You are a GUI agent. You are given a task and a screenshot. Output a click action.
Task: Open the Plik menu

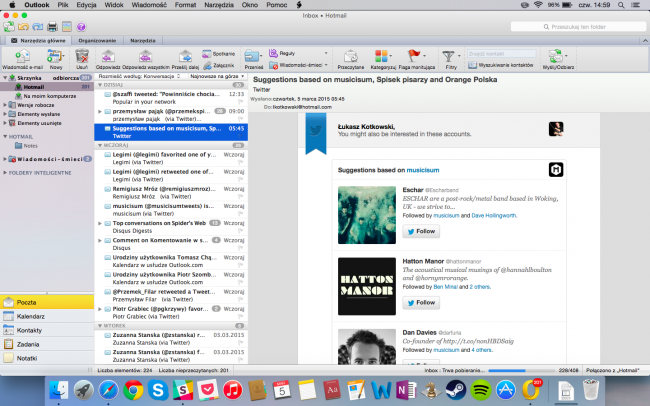coord(63,5)
